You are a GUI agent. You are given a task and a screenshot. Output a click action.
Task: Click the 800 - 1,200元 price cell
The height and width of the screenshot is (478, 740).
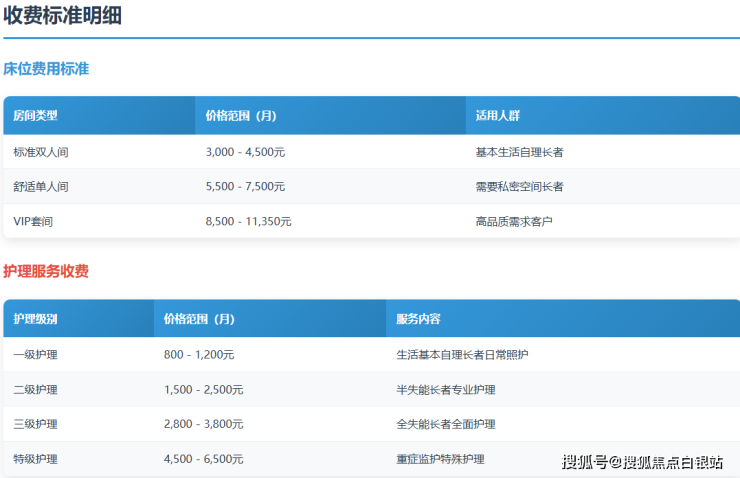(x=199, y=355)
